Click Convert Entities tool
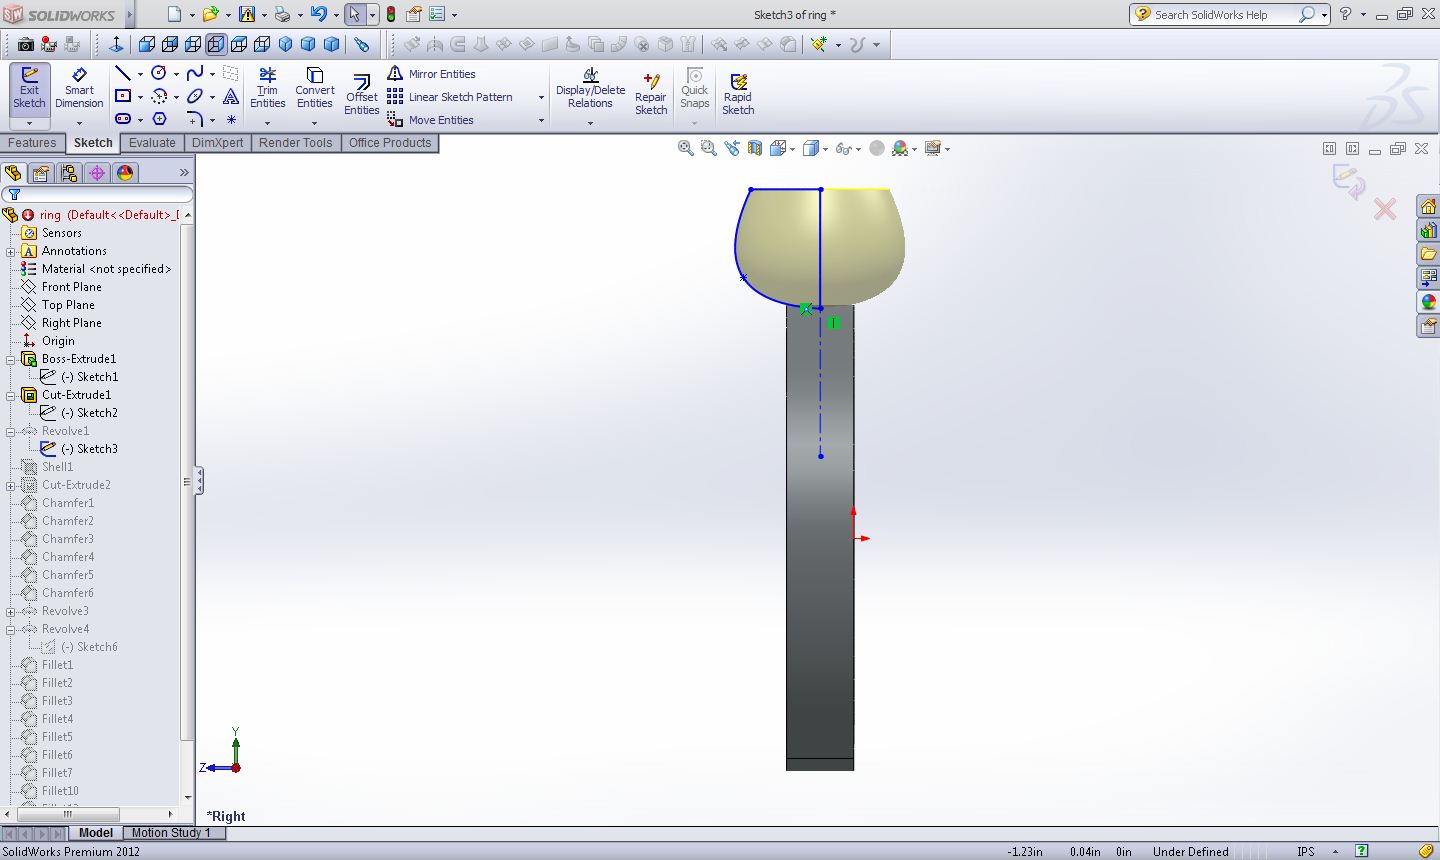Screen dimensions: 1440x860 tap(314, 89)
